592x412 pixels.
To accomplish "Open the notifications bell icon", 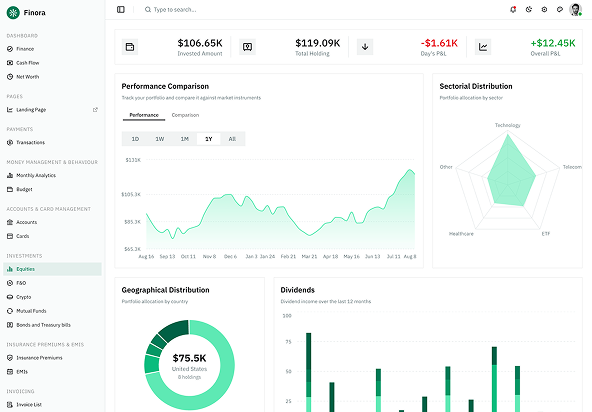I will pos(513,9).
